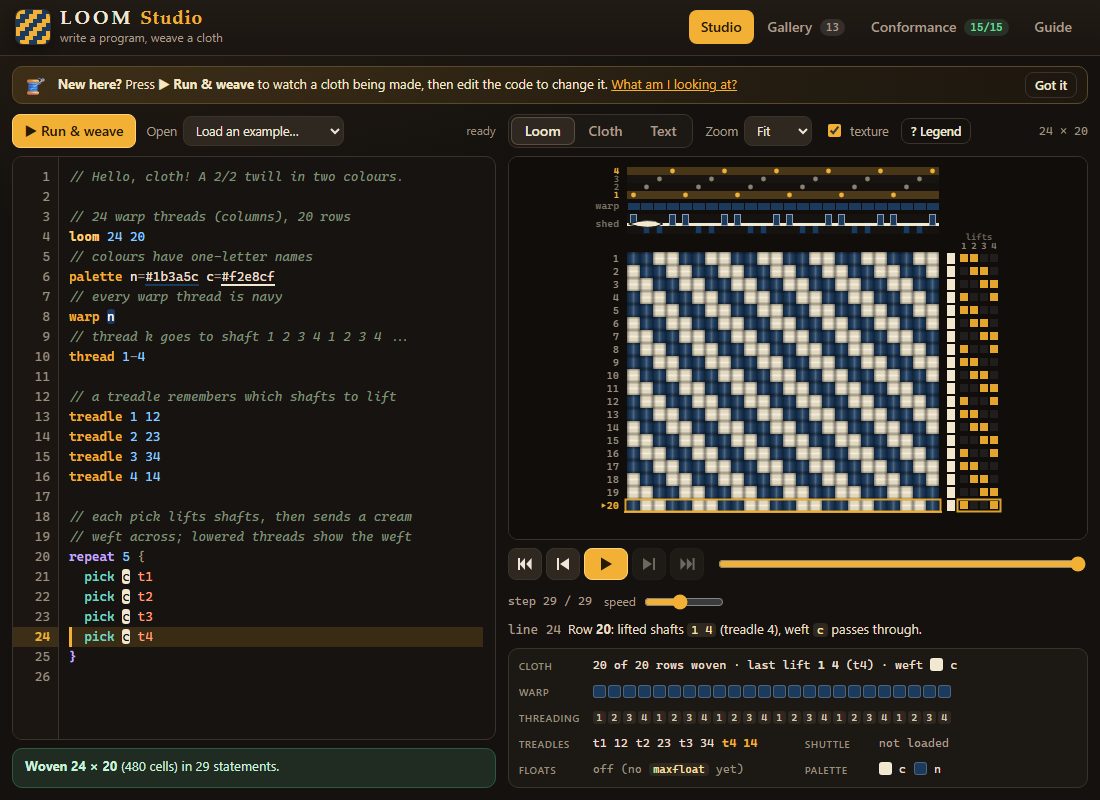The height and width of the screenshot is (800, 1100).
Task: Click code line 'pick c t2'
Action: [x=118, y=596]
